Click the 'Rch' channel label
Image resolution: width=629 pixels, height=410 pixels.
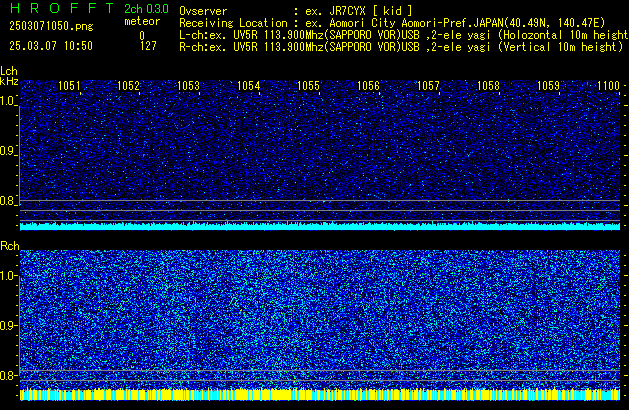point(10,246)
